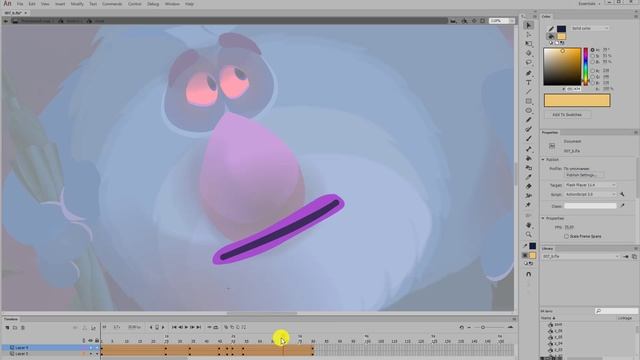The height and width of the screenshot is (360, 640).
Task: Switch to the Timeline panel tab
Action: click(x=11, y=319)
